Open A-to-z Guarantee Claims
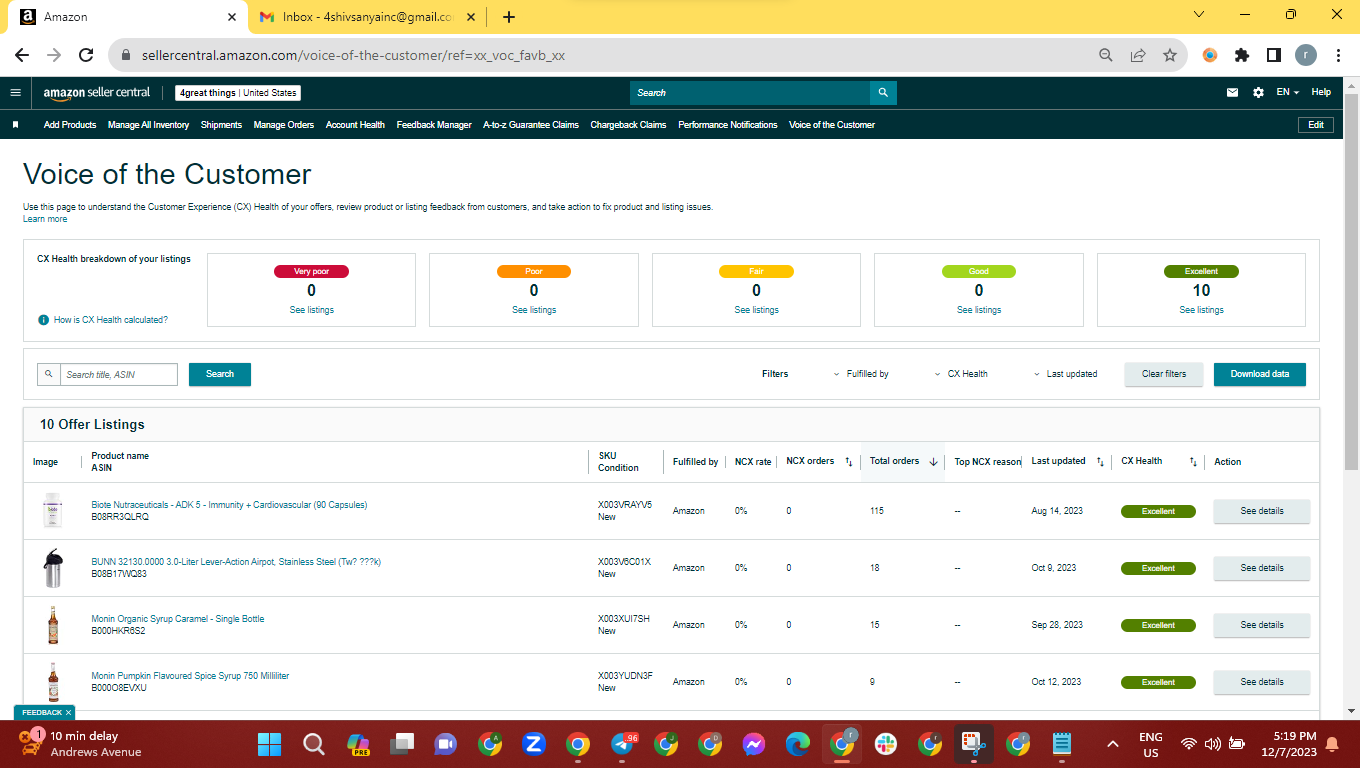The width and height of the screenshot is (1360, 768). coord(531,125)
